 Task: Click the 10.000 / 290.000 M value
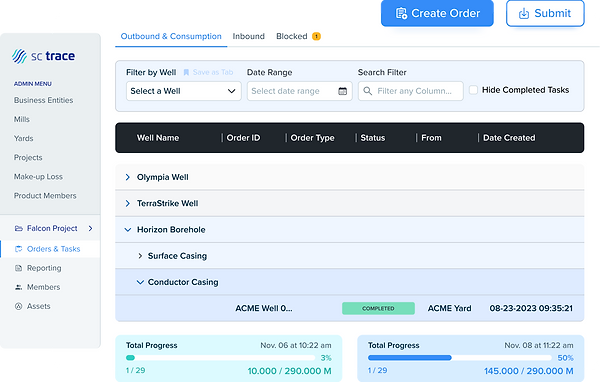289,371
